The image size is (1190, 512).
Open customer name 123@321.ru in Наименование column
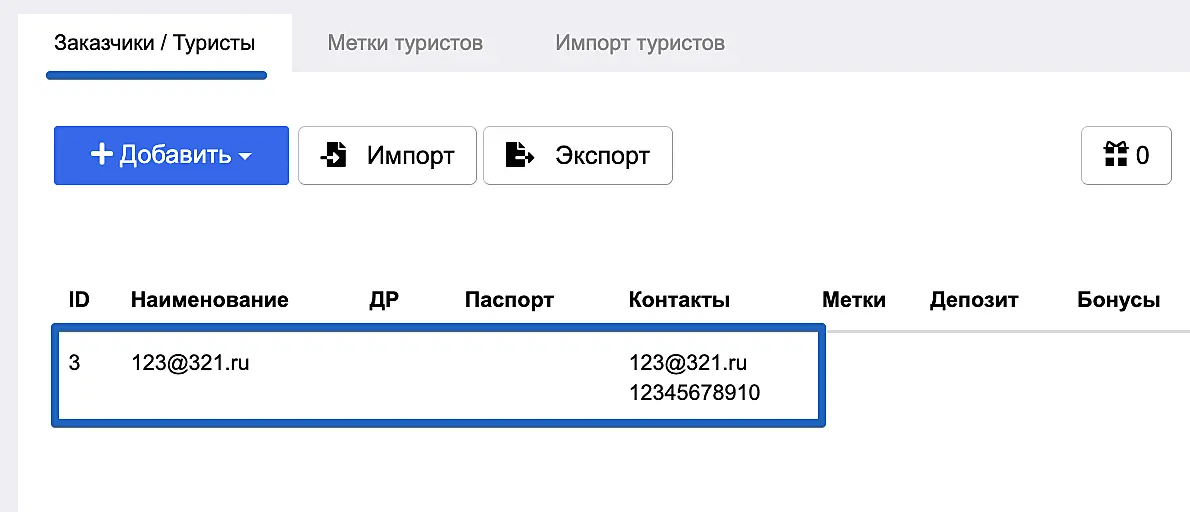point(190,363)
